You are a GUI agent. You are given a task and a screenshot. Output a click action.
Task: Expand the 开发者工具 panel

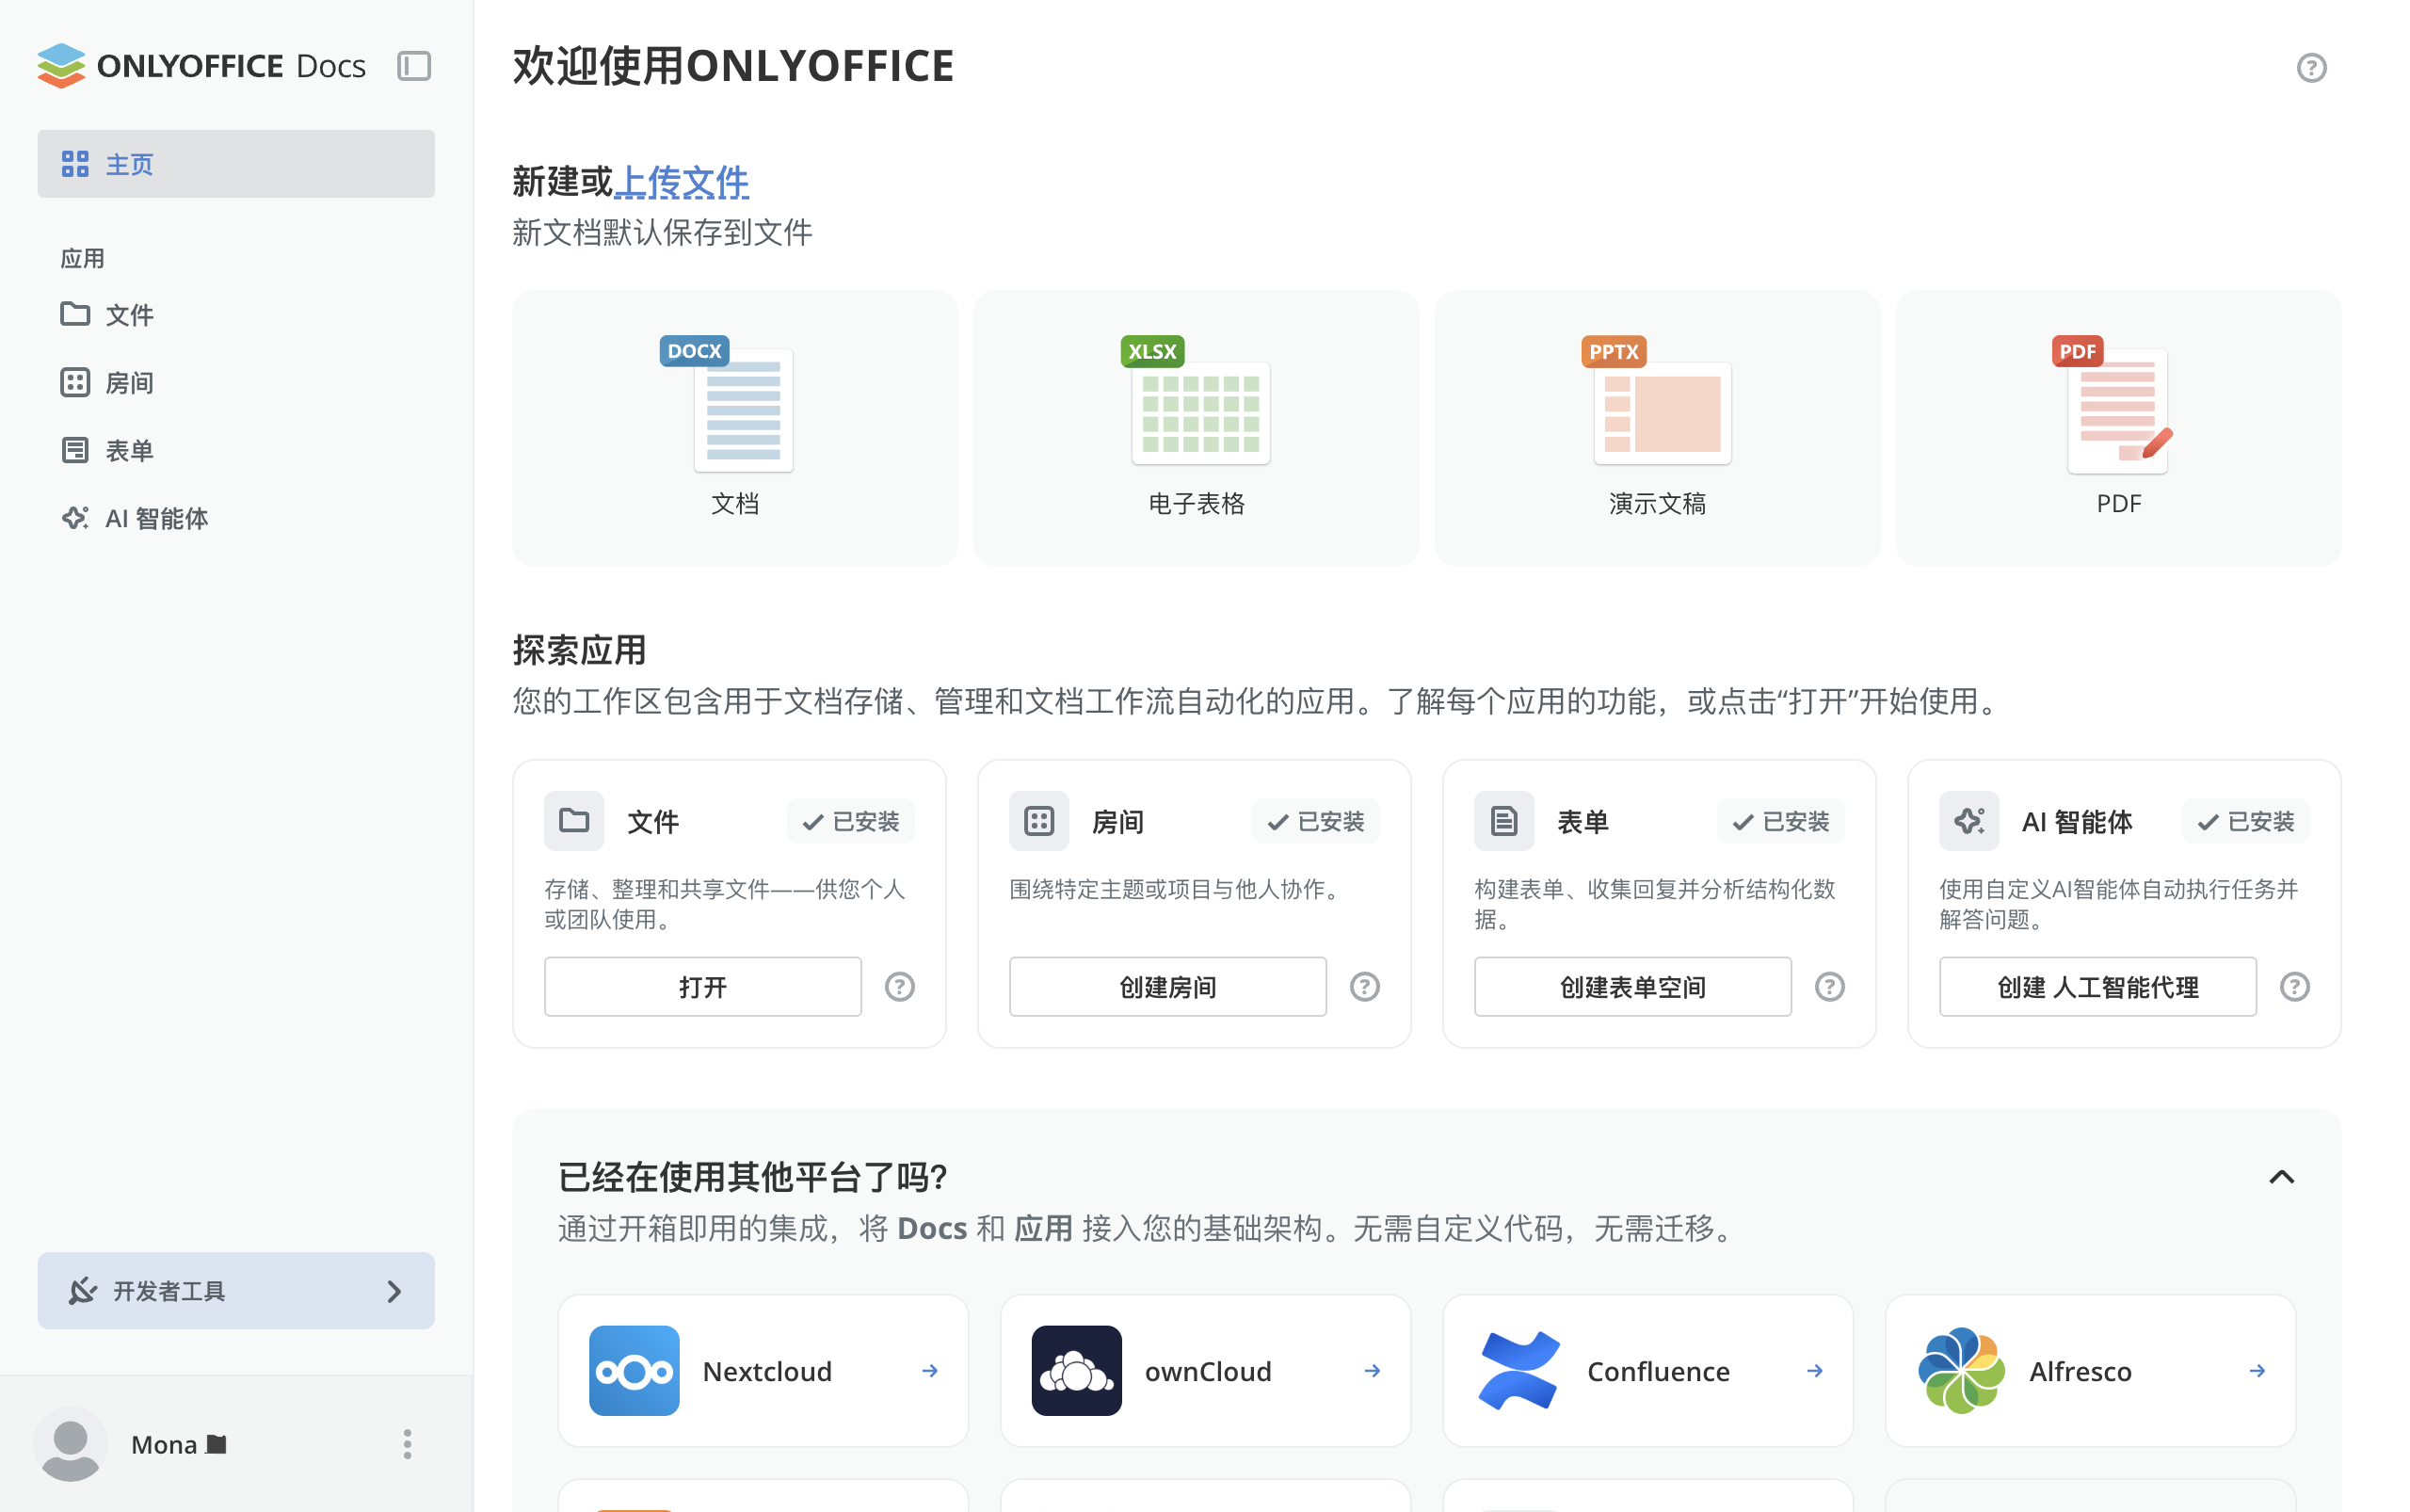236,1290
